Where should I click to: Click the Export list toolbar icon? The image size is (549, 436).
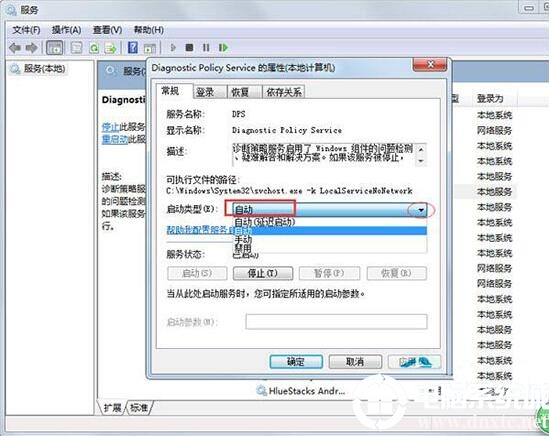pos(111,48)
